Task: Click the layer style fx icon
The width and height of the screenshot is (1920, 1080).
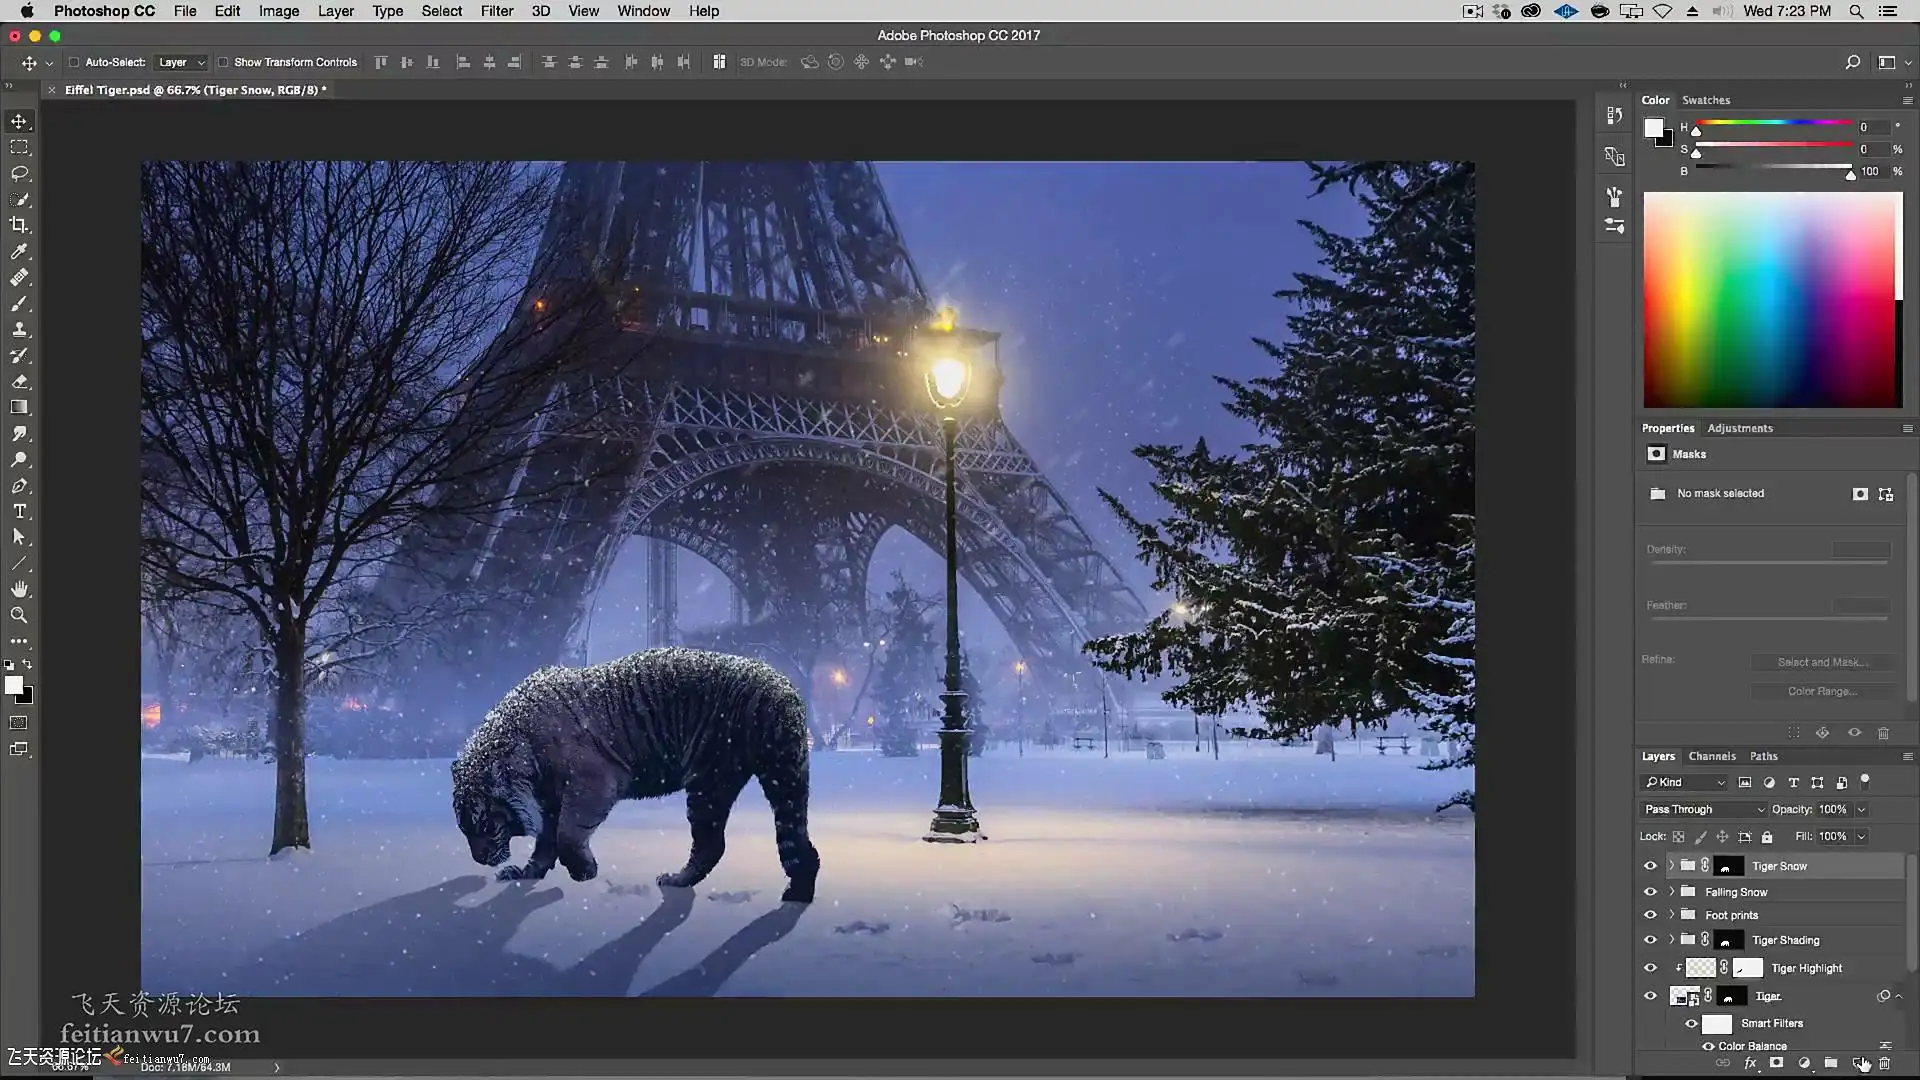Action: [1750, 1063]
